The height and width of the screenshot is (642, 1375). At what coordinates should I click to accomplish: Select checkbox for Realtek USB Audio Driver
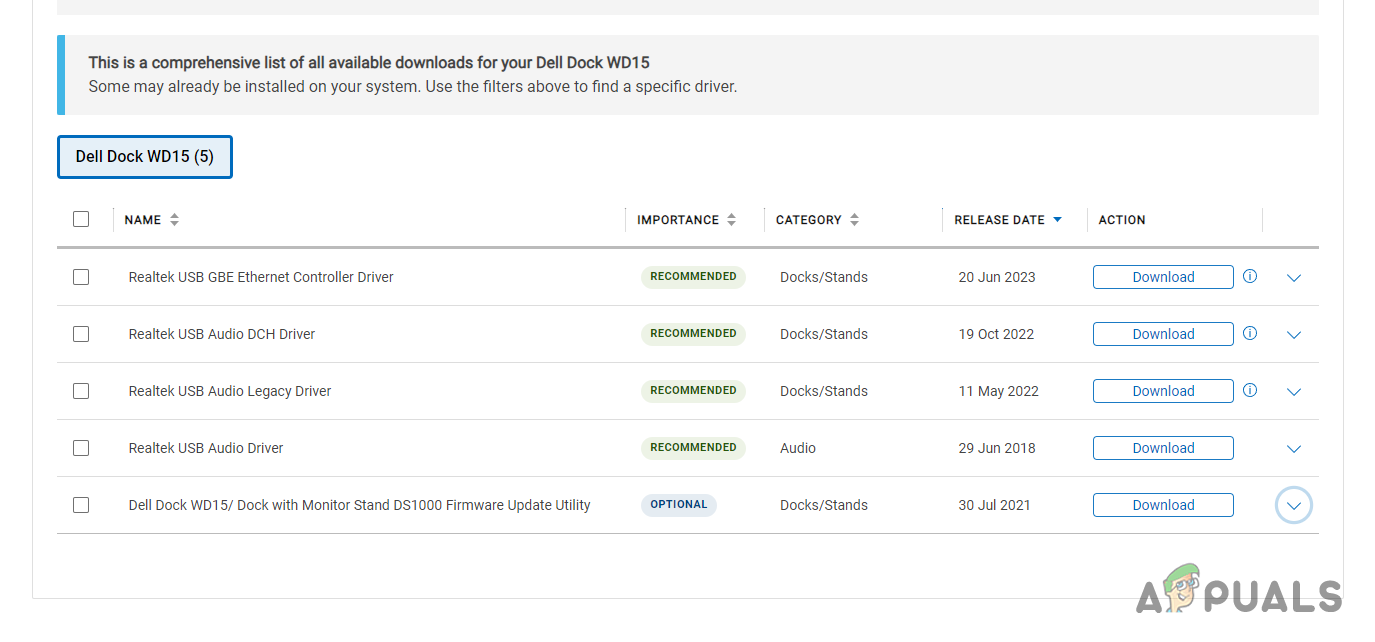pyautogui.click(x=81, y=448)
